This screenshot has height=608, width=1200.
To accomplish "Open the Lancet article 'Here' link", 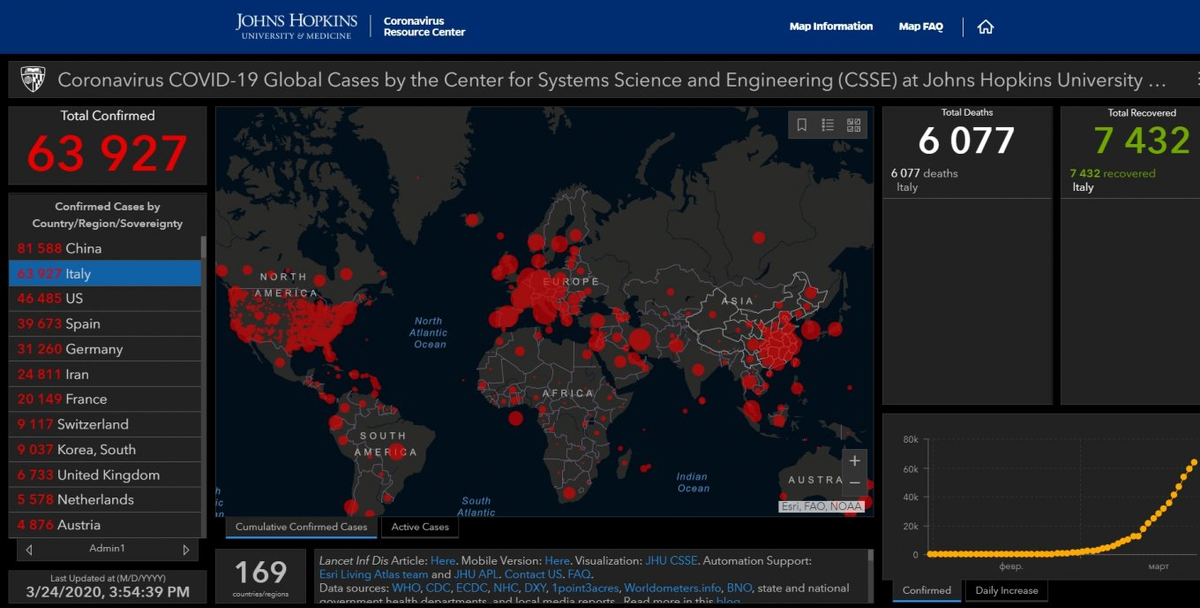I will 442,561.
